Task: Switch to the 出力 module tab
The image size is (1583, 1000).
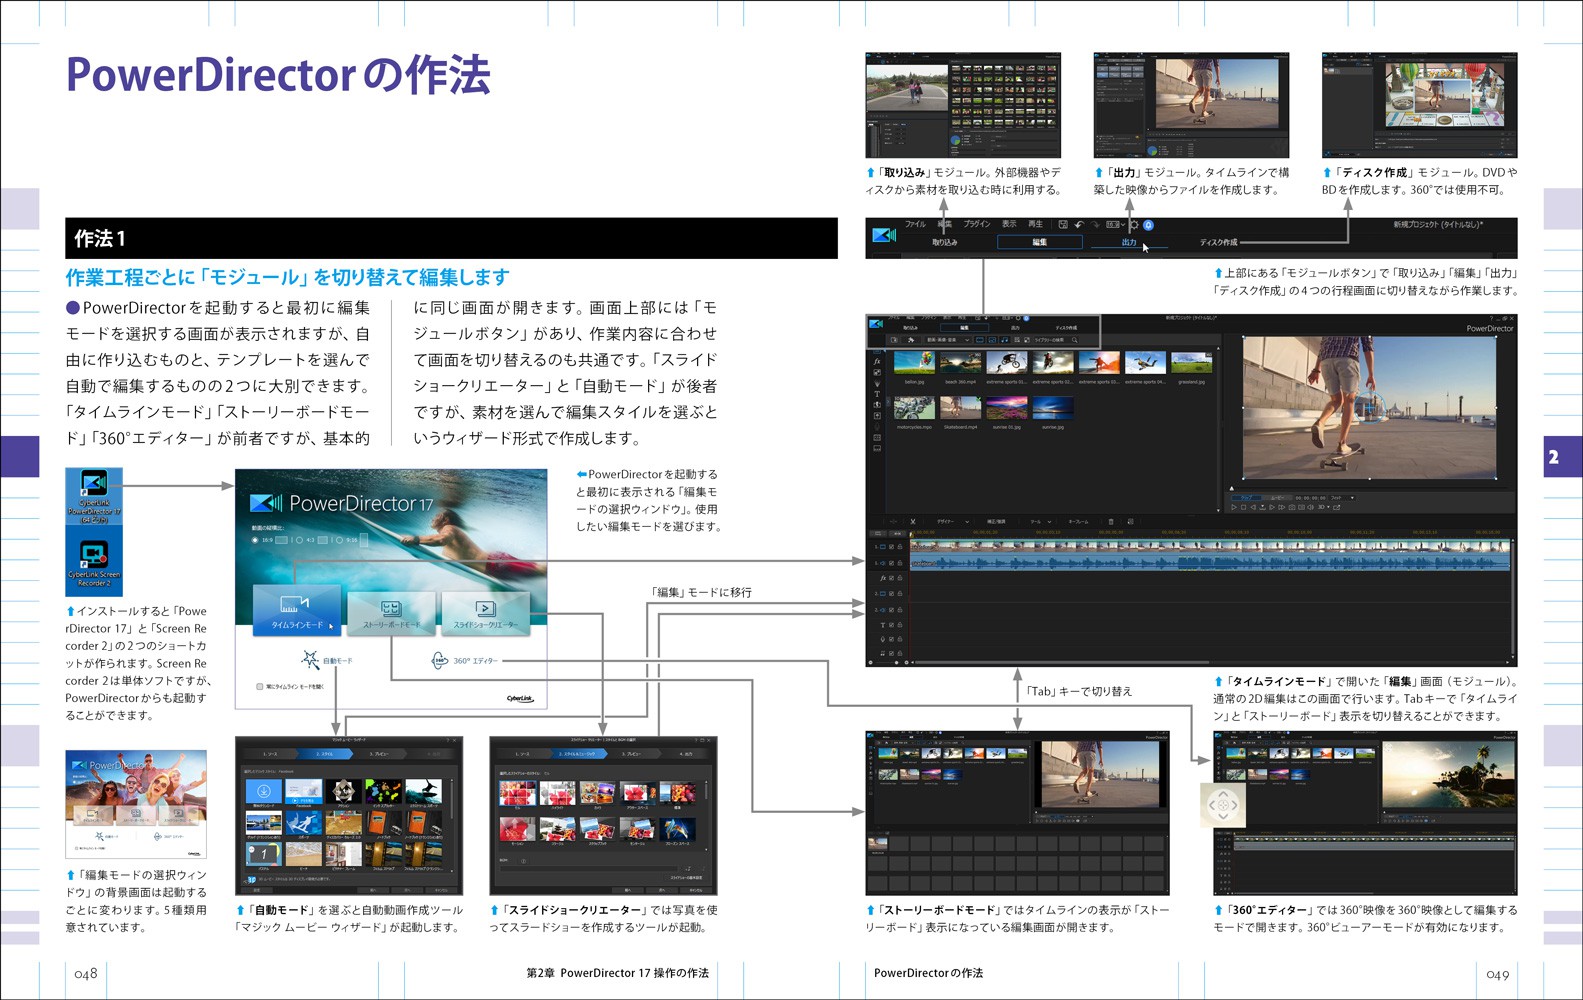Action: pyautogui.click(x=1128, y=242)
